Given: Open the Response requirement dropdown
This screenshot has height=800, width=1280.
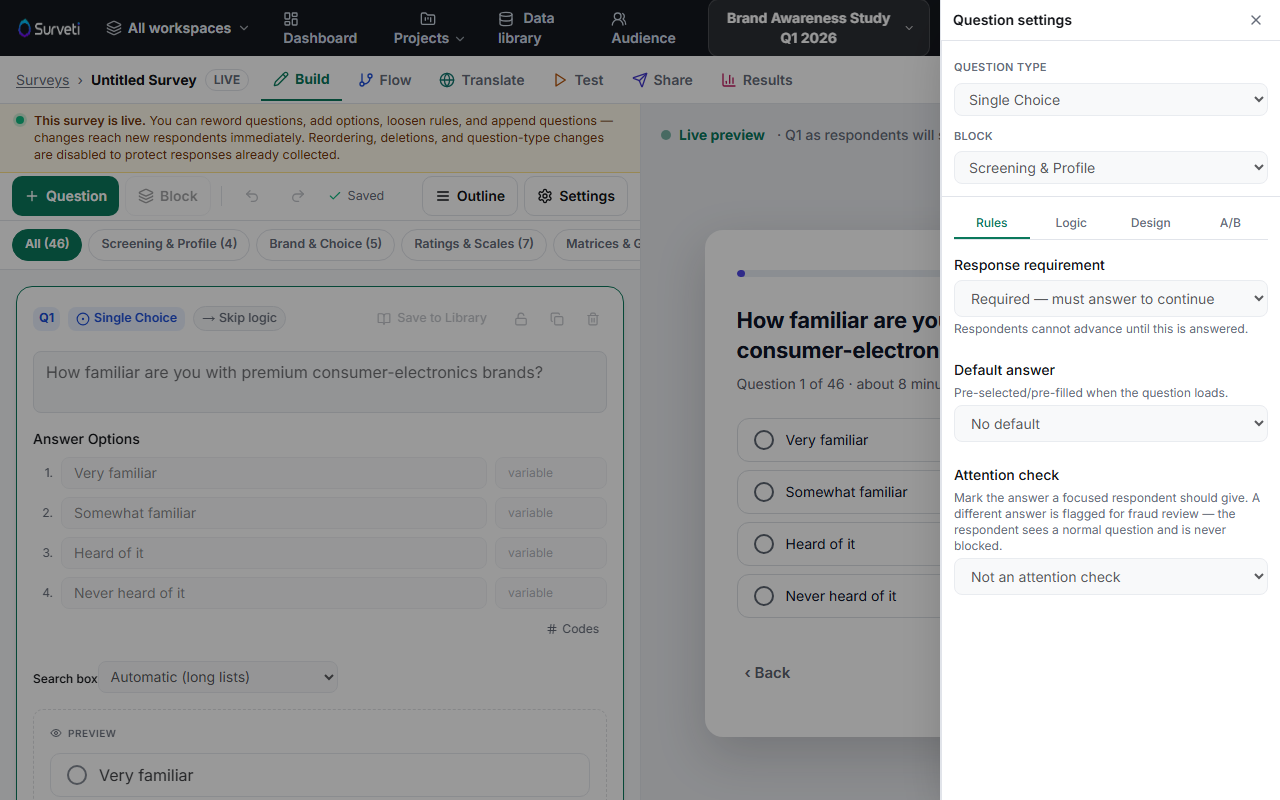Looking at the screenshot, I should pos(1111,299).
